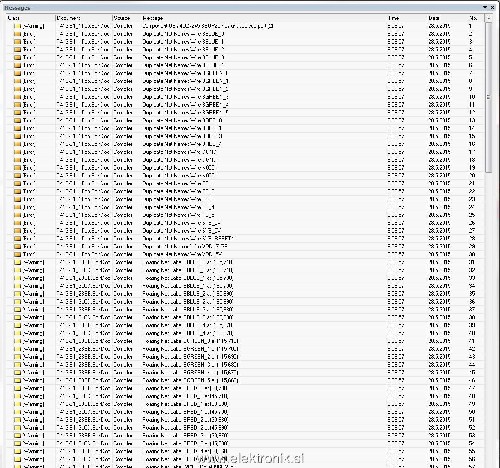Select the Error icon on row 10
The height and width of the screenshot is (468, 500).
click(x=17, y=97)
